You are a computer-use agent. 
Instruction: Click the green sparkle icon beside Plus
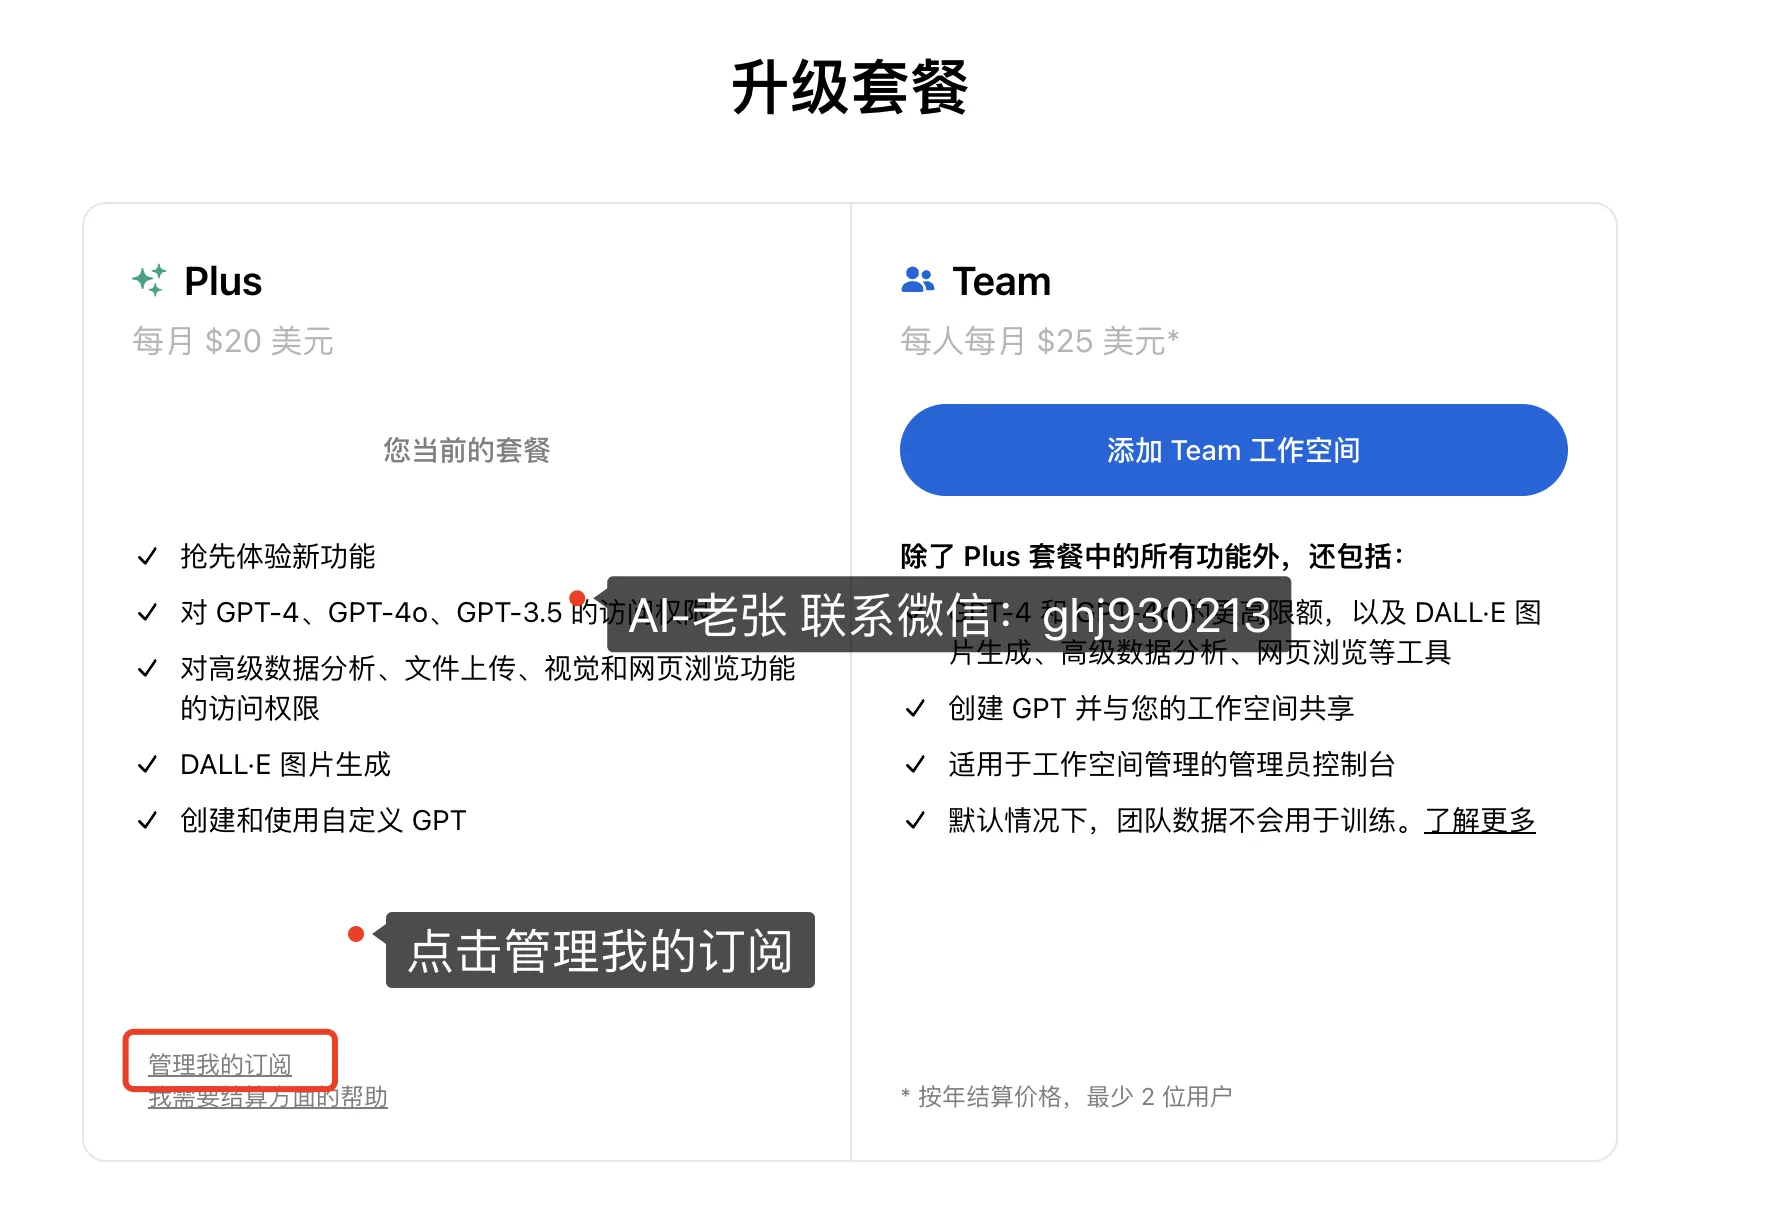[150, 281]
